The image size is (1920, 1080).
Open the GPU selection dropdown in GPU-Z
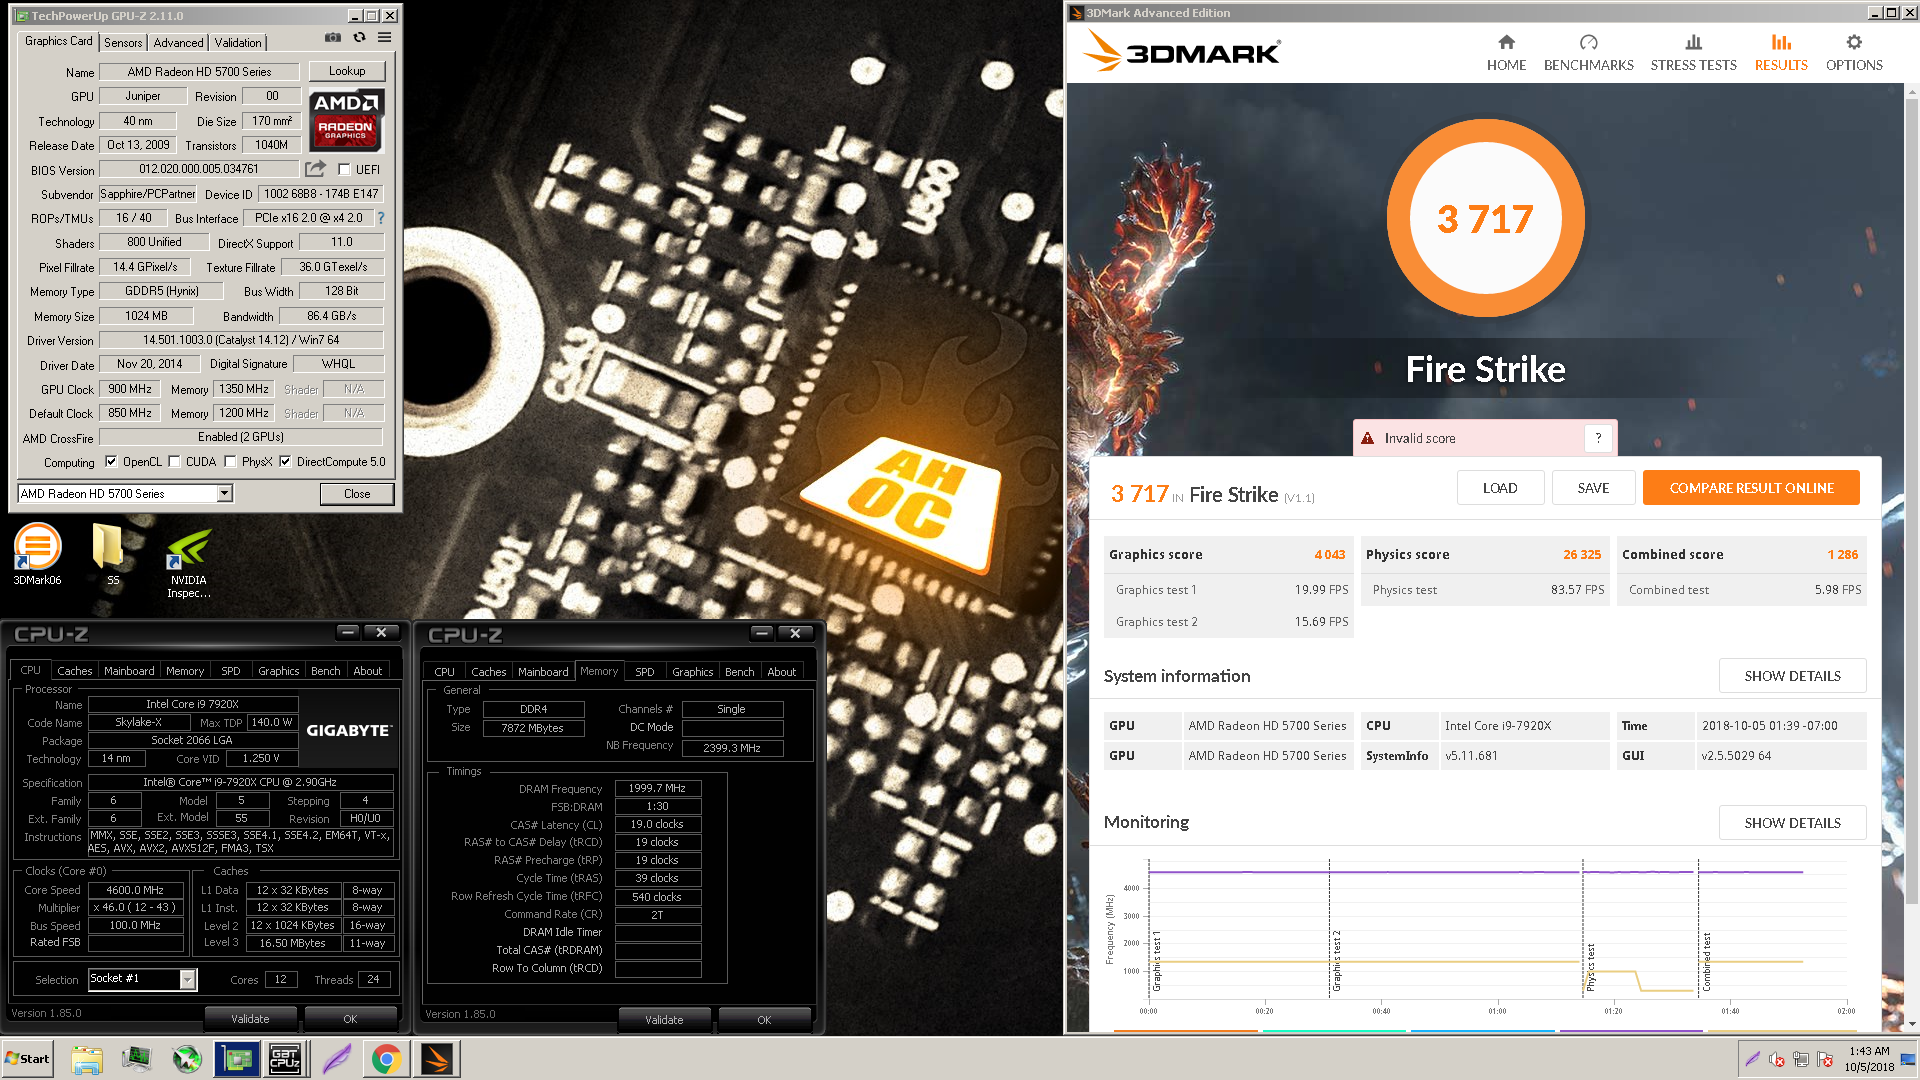(x=125, y=493)
